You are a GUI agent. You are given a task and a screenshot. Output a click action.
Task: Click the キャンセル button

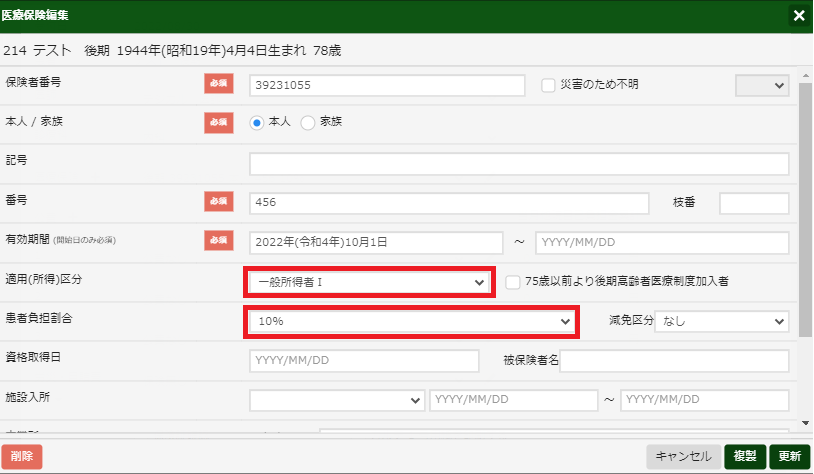[683, 456]
